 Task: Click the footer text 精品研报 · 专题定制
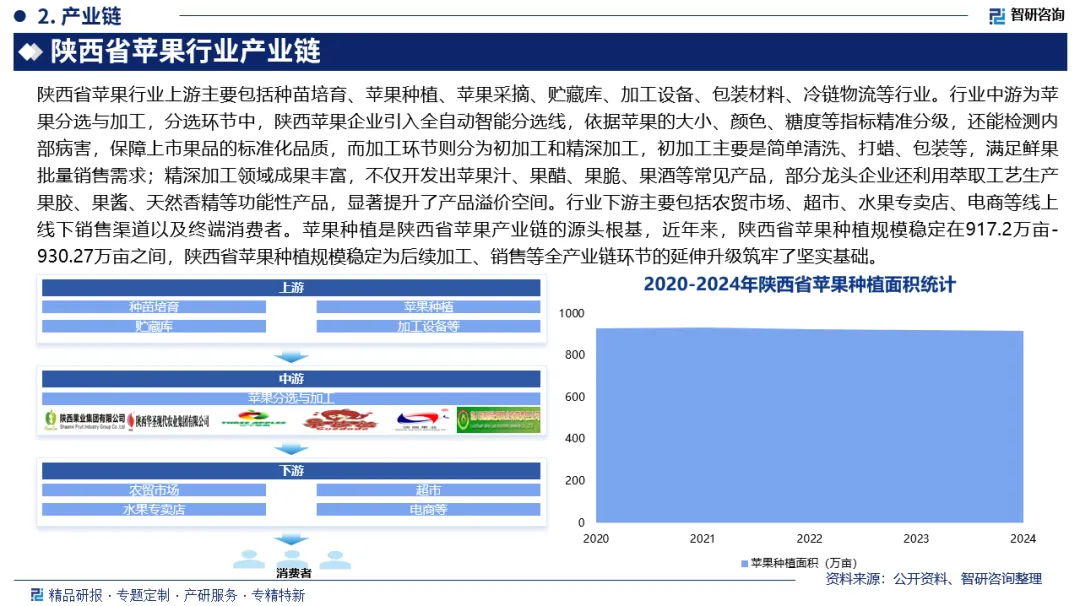pyautogui.click(x=109, y=595)
